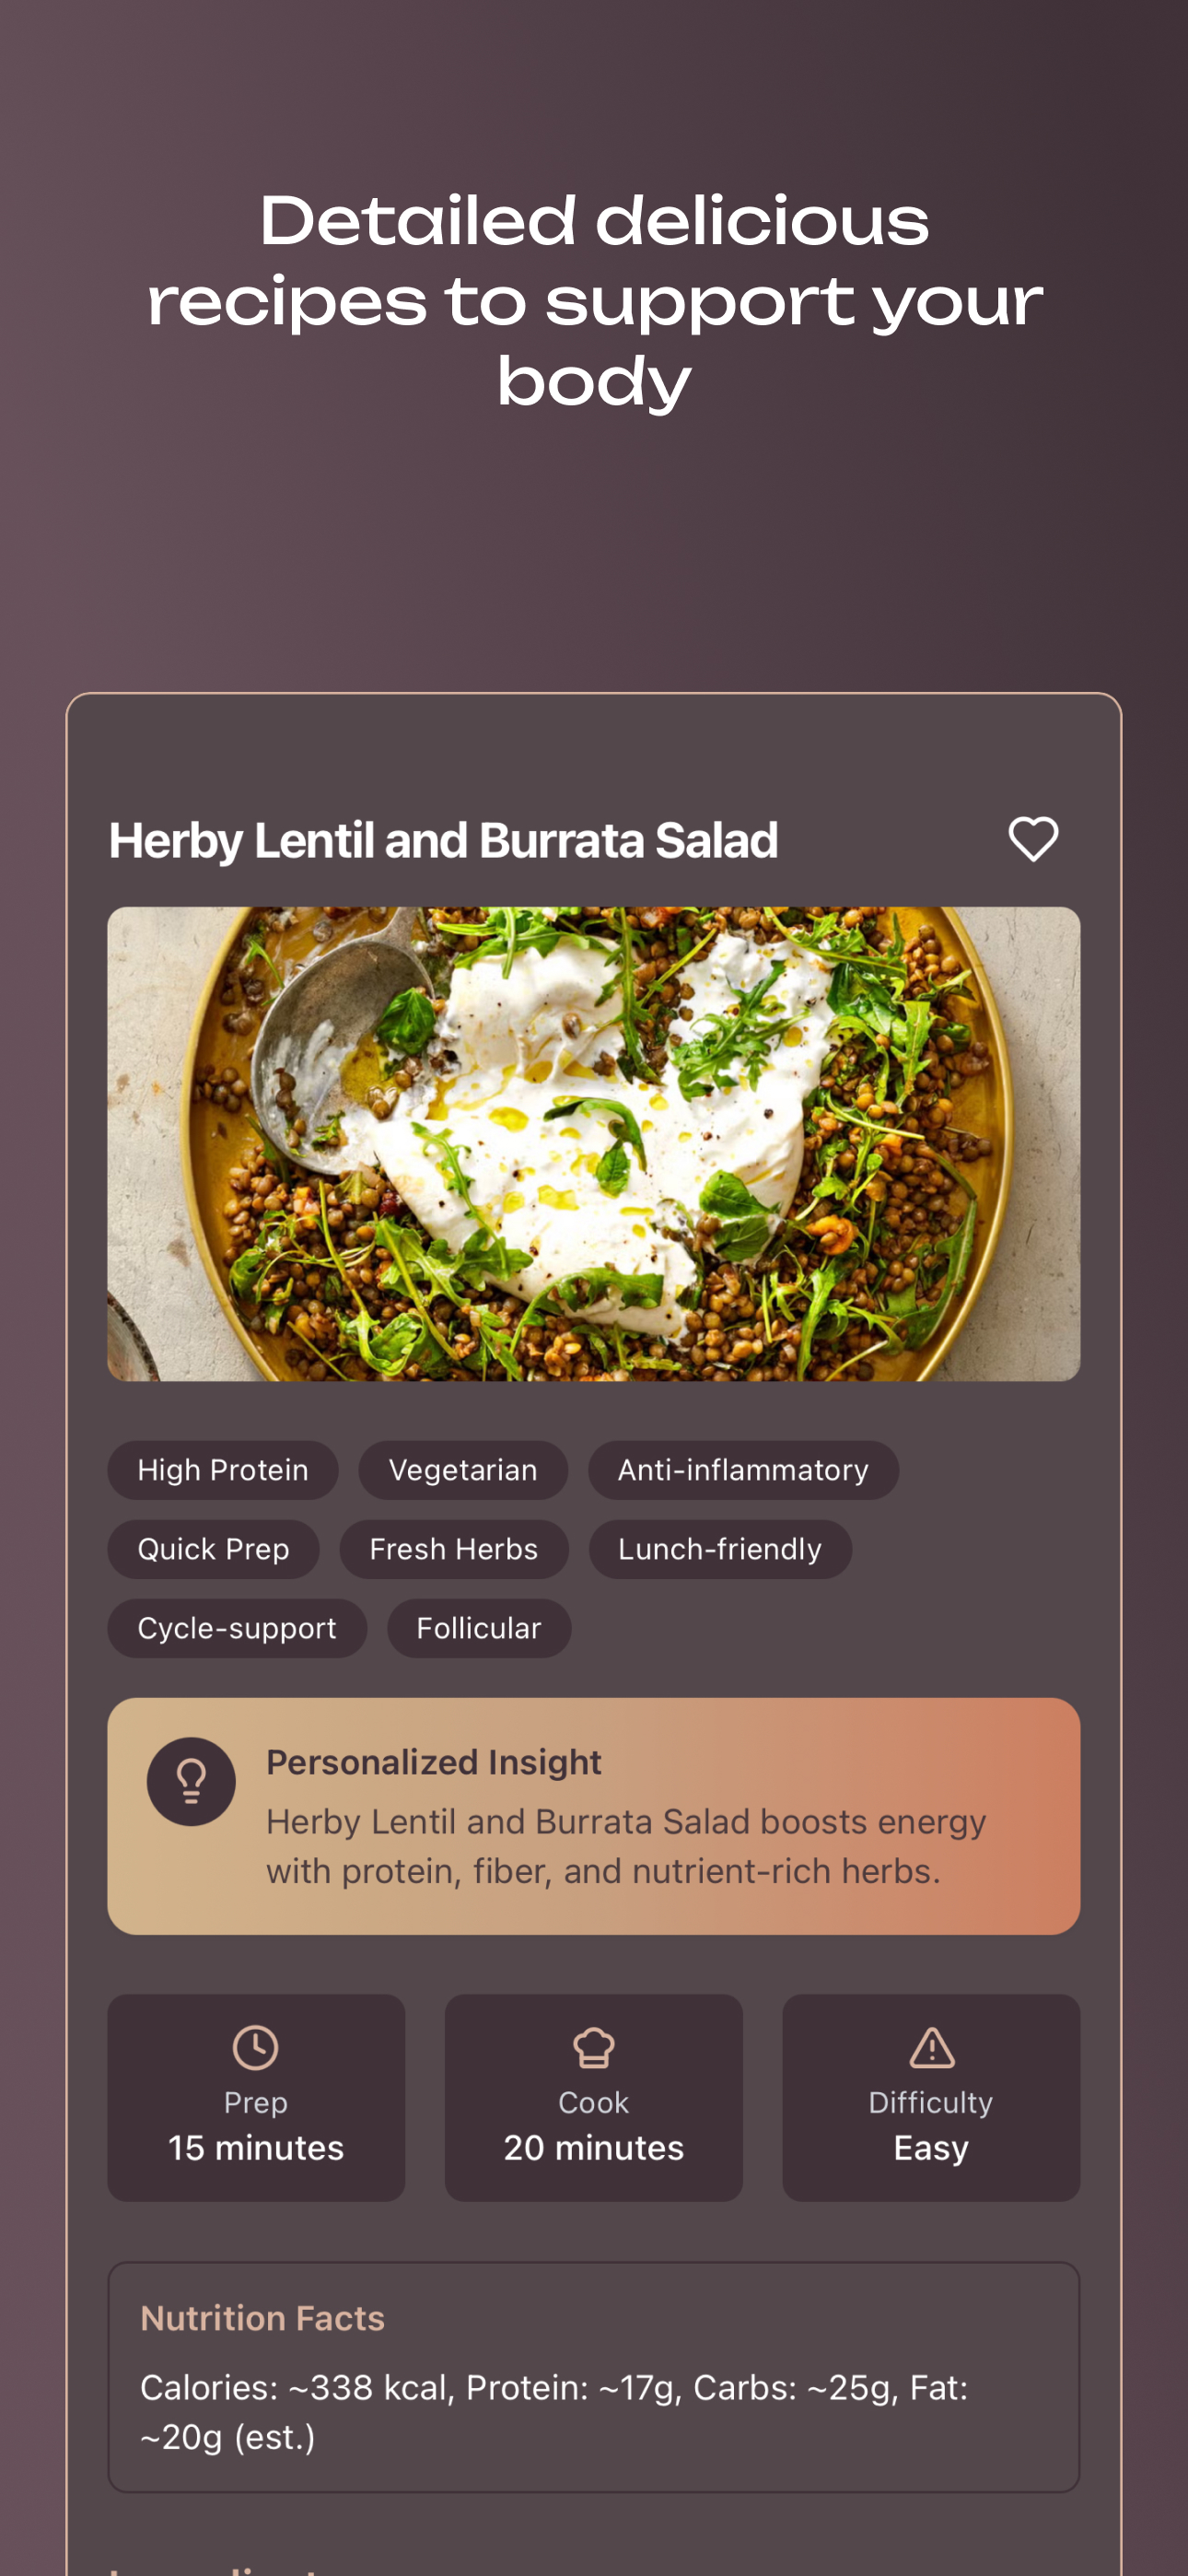This screenshot has width=1188, height=2576.
Task: Choose the Quick Prep tag
Action: click(213, 1549)
